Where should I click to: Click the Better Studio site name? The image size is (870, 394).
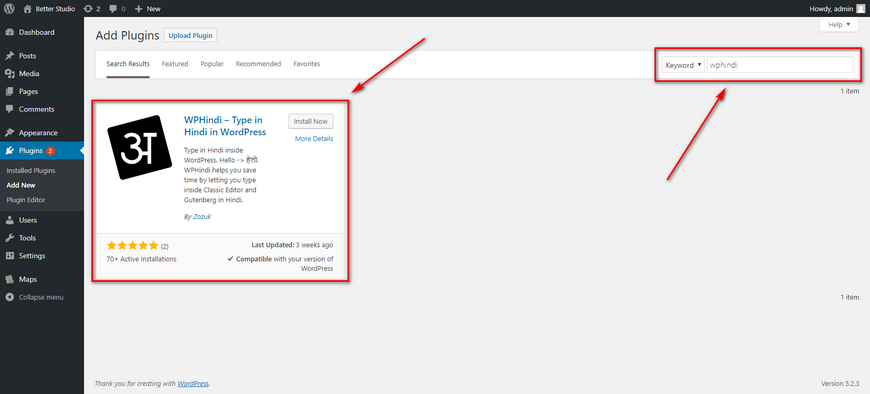55,9
